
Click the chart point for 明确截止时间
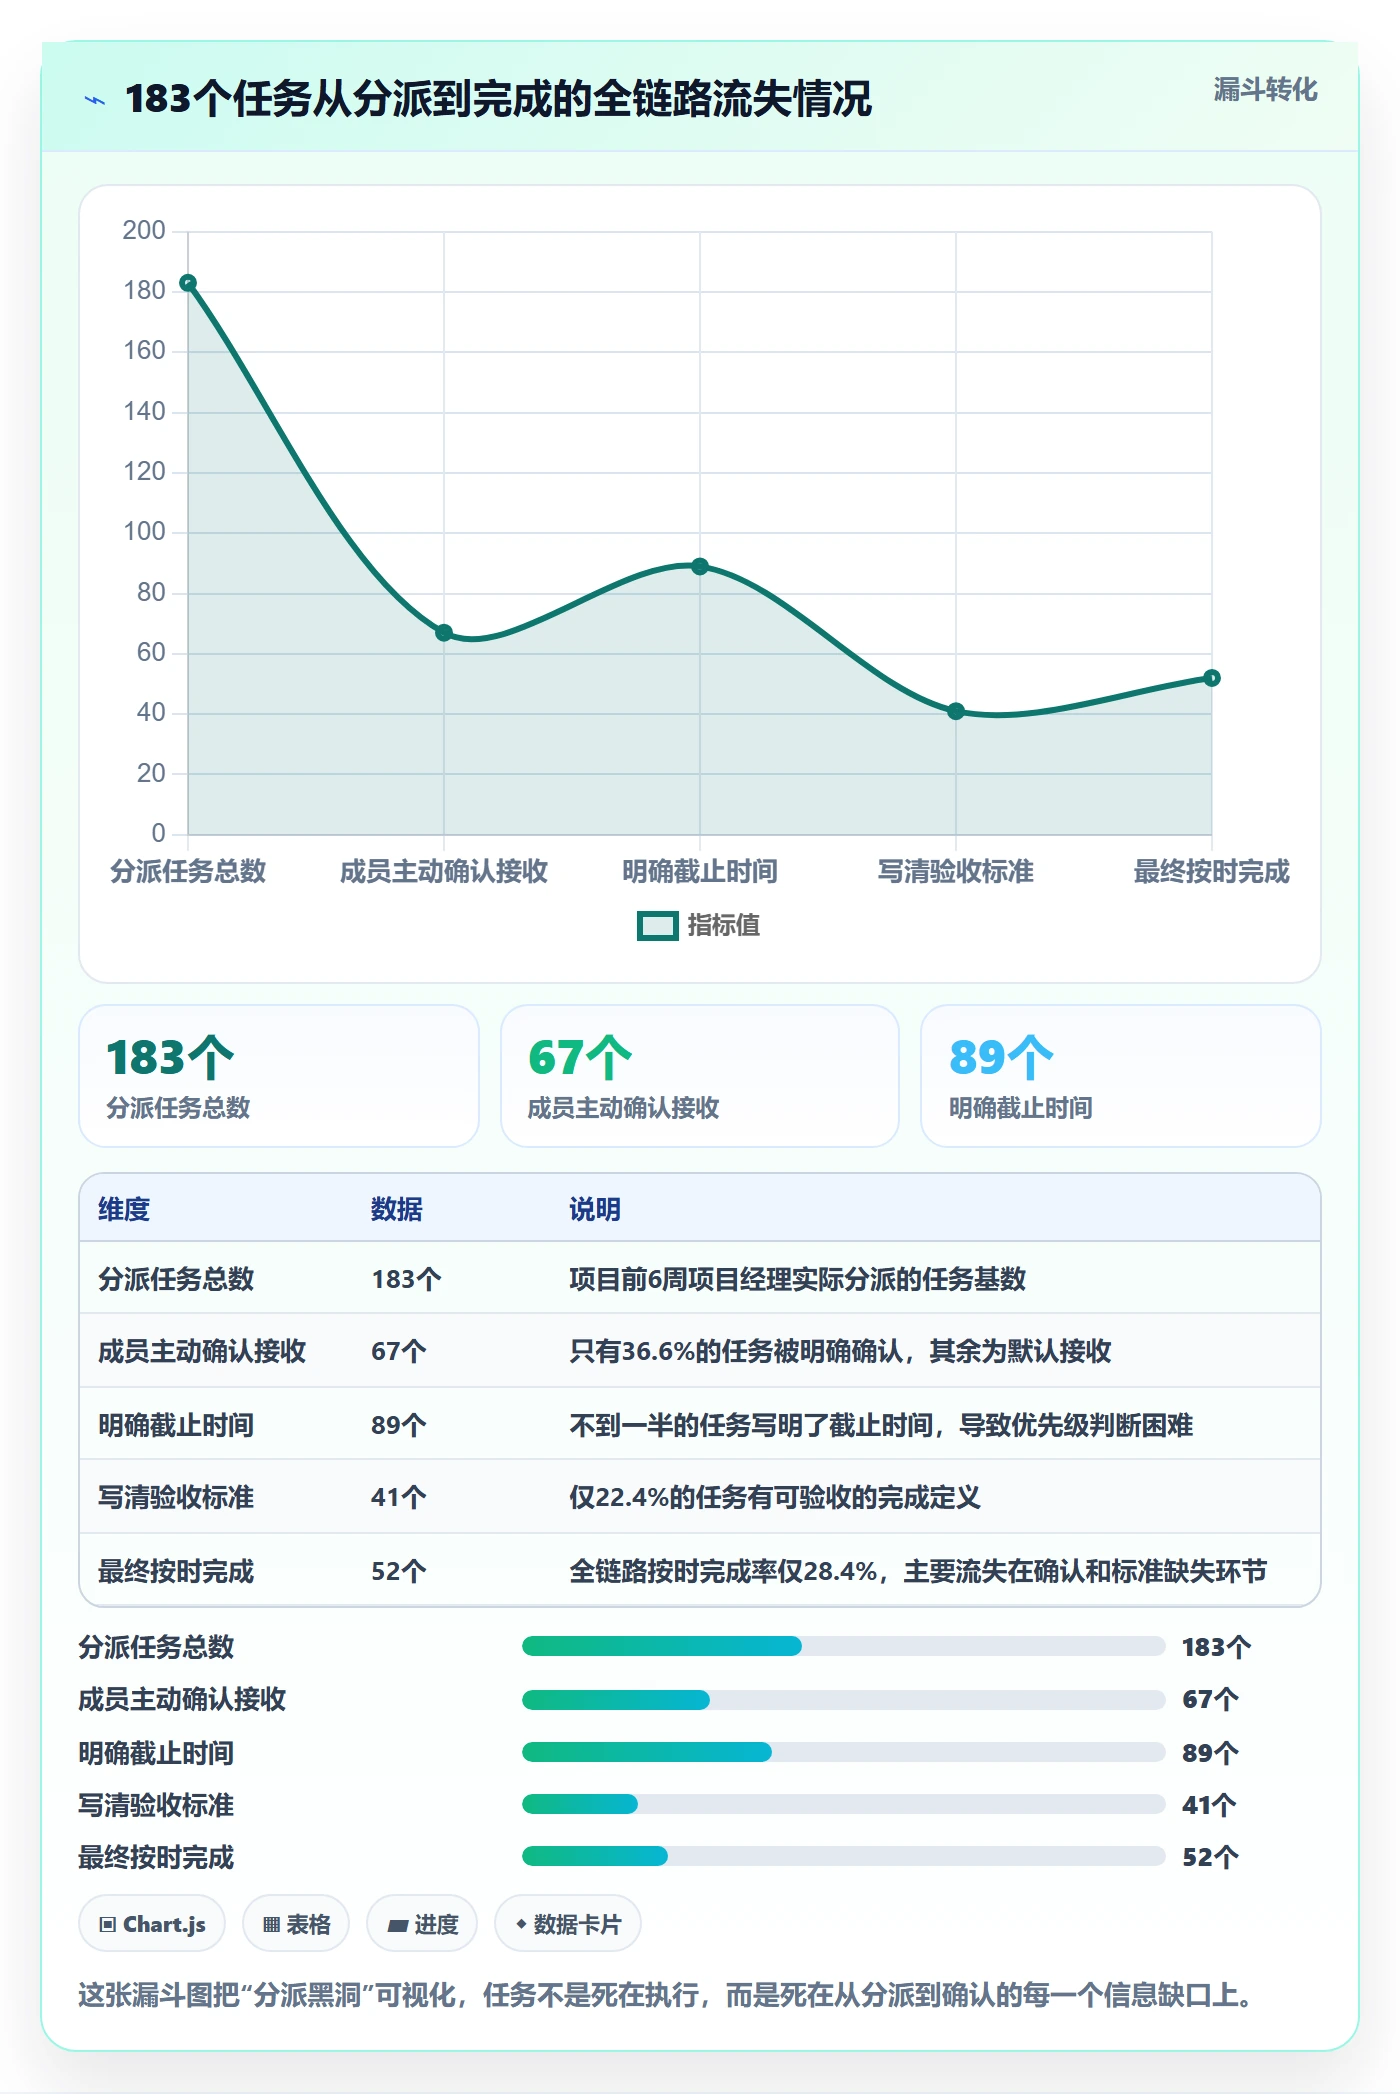700,566
